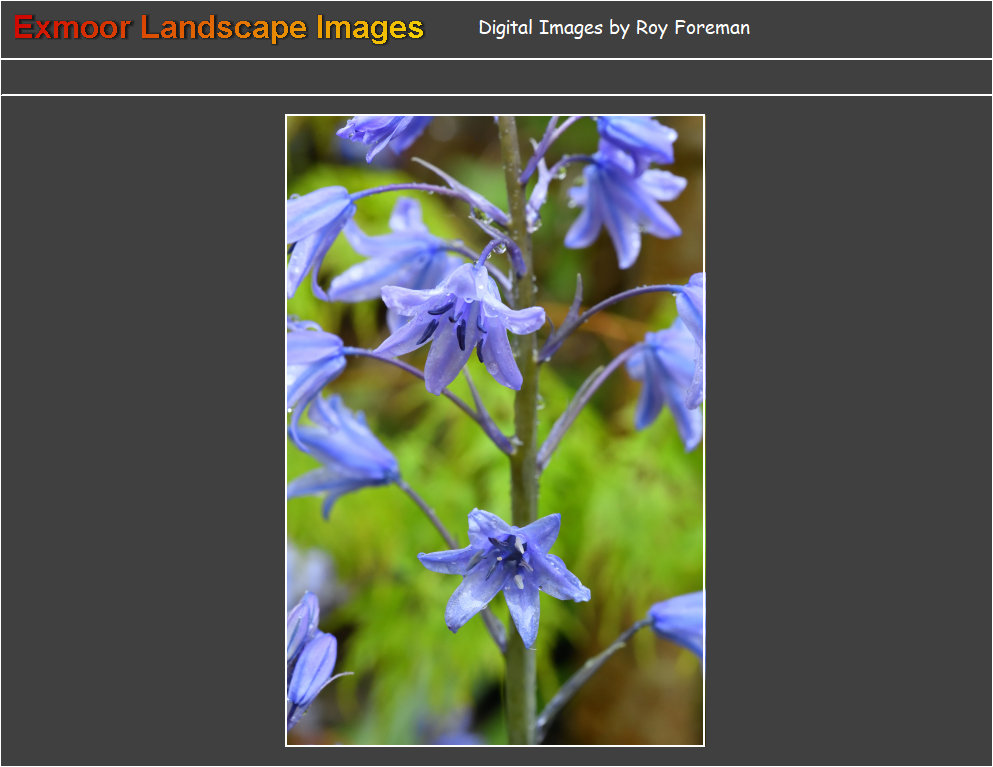
Task: Click the empty grey area right of photo
Action: coord(850,430)
